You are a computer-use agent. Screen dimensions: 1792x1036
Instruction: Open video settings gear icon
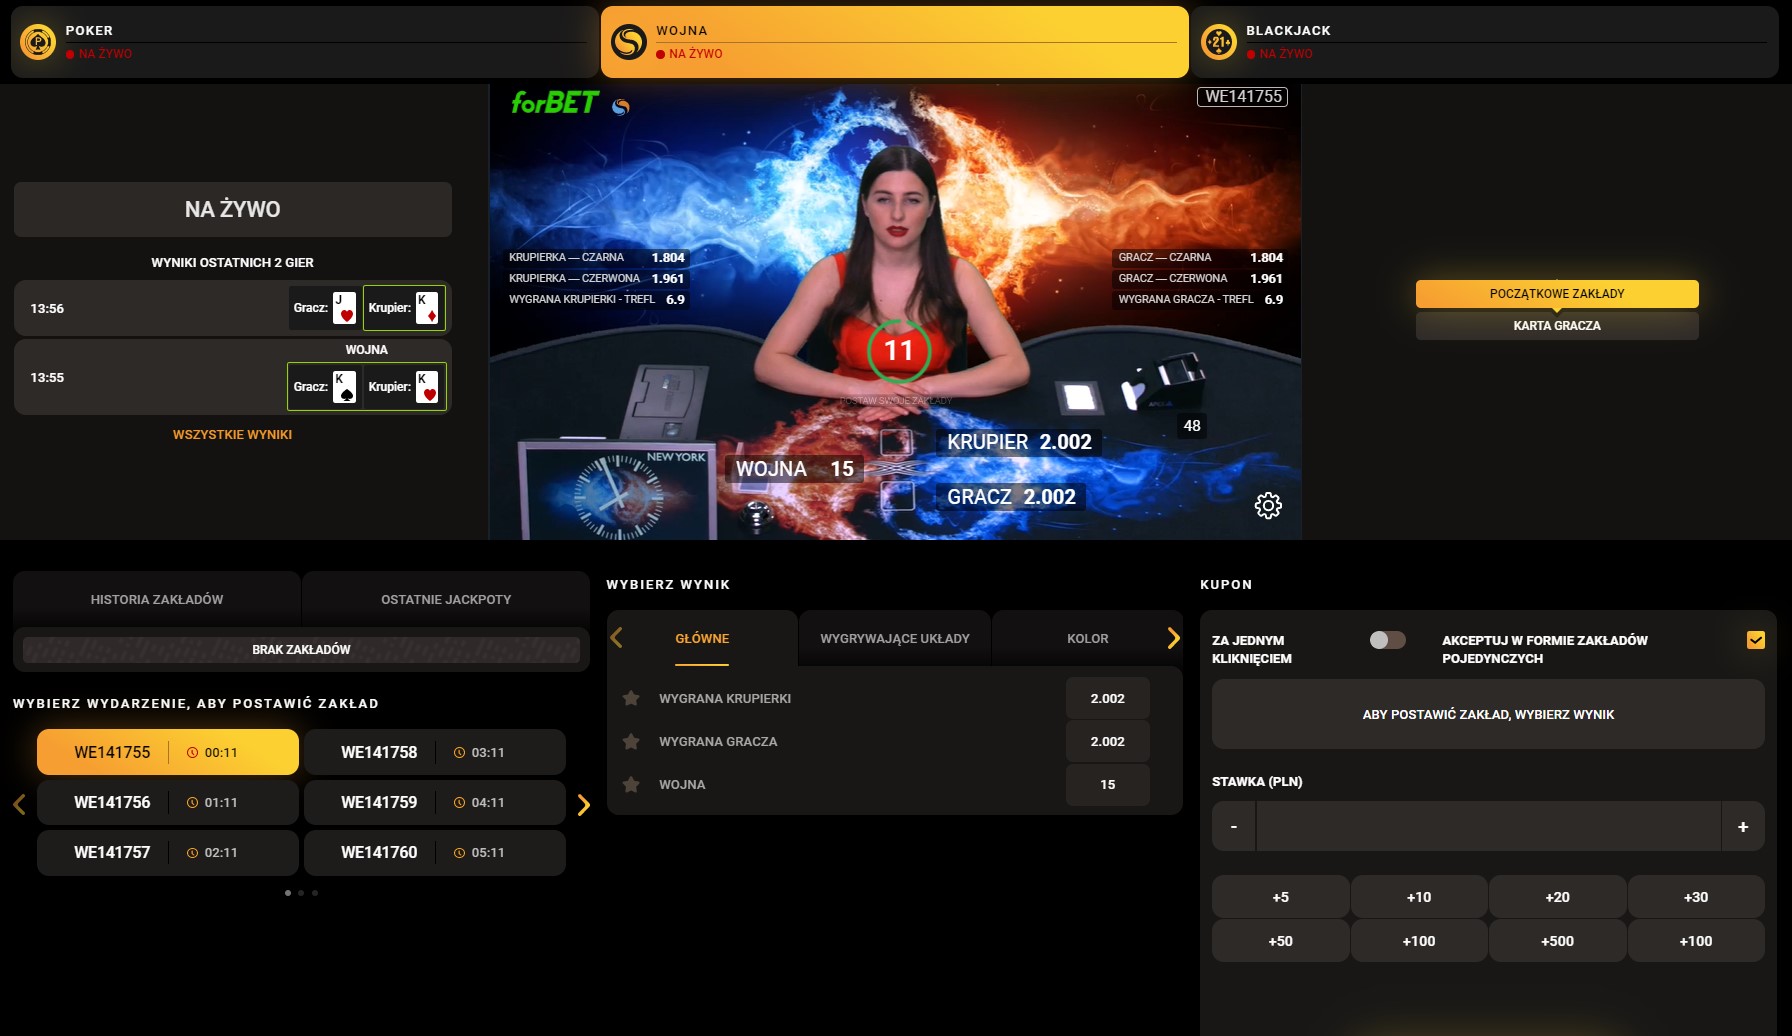(x=1268, y=505)
